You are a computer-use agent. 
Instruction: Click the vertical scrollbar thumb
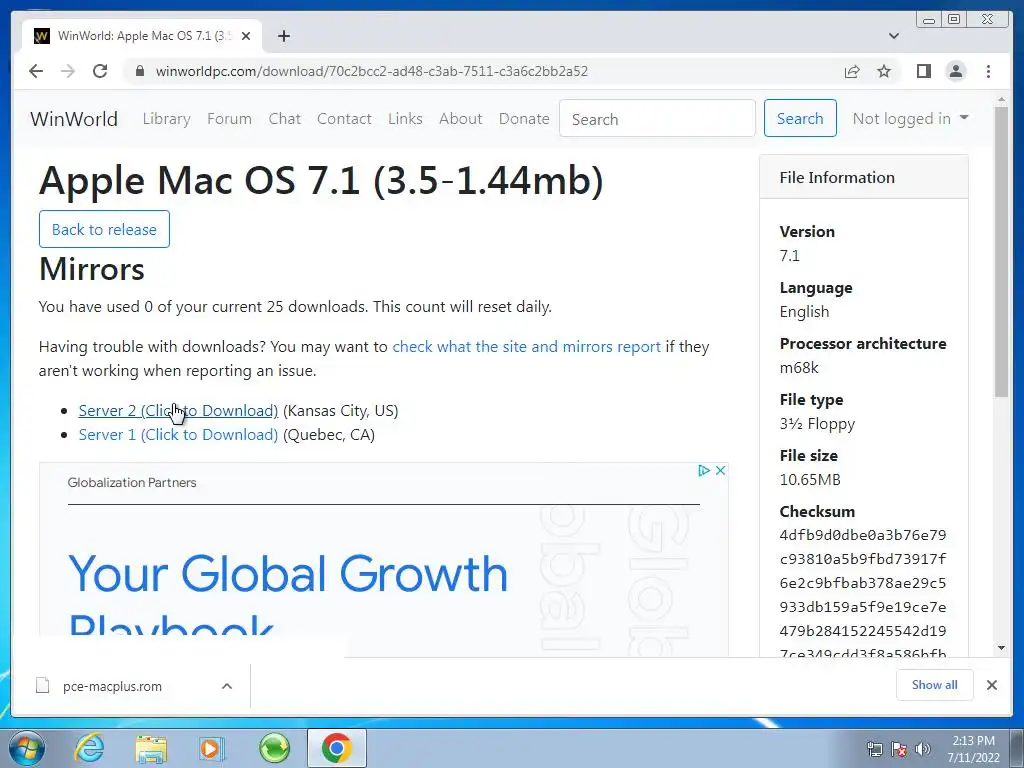(x=1001, y=251)
